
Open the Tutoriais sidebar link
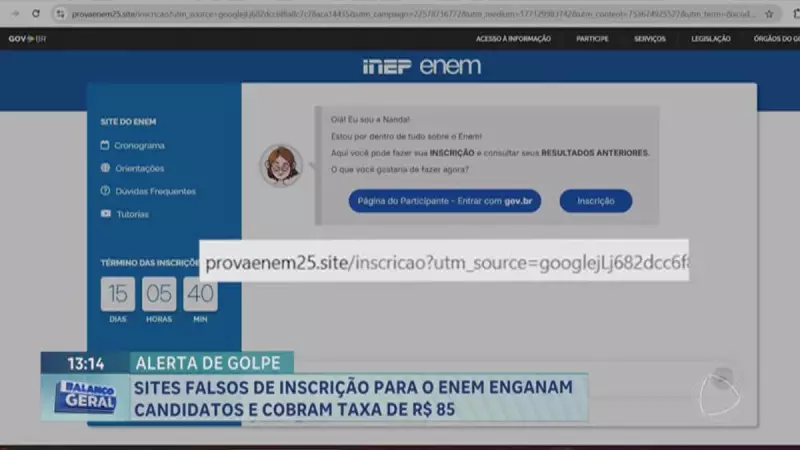click(133, 214)
